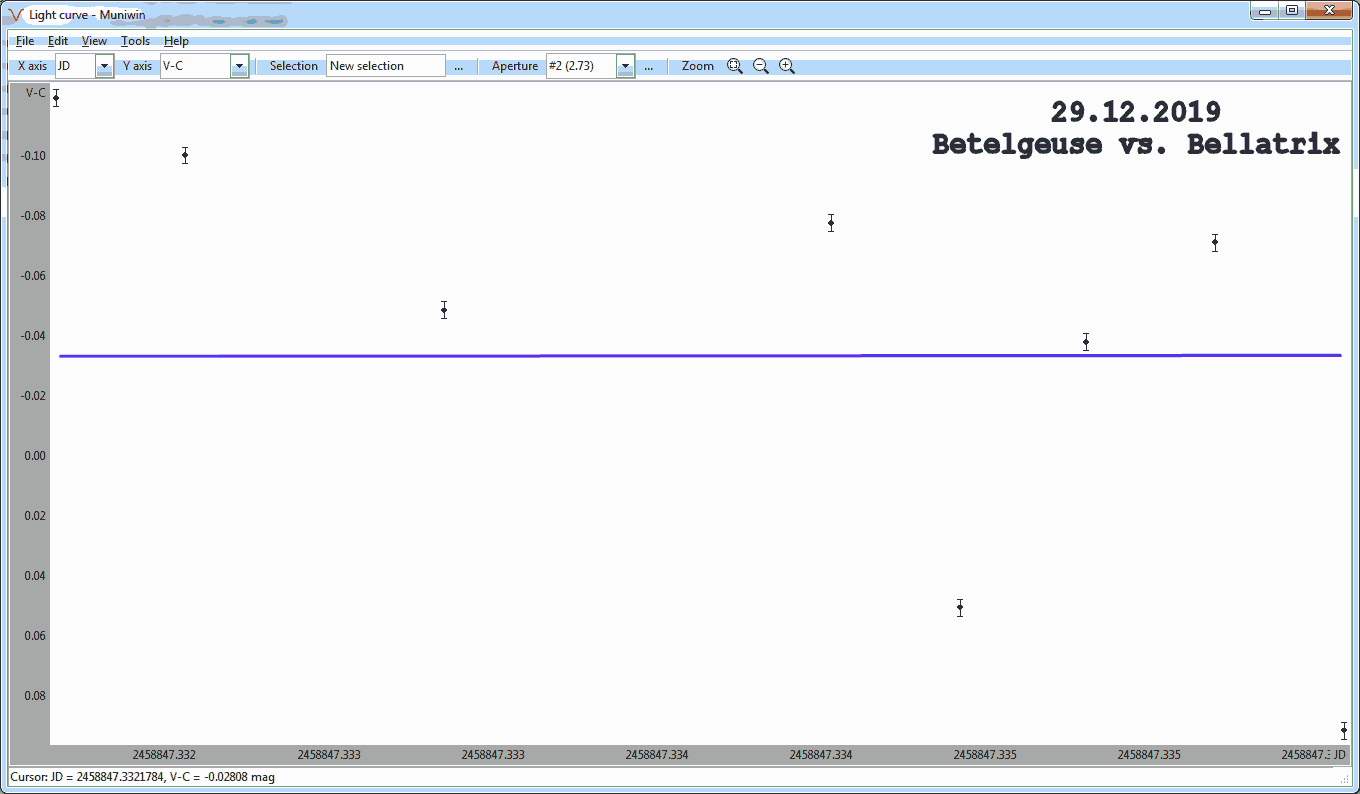Click the zoom in magnifier icon
The width and height of the screenshot is (1360, 794).
pyautogui.click(x=787, y=66)
